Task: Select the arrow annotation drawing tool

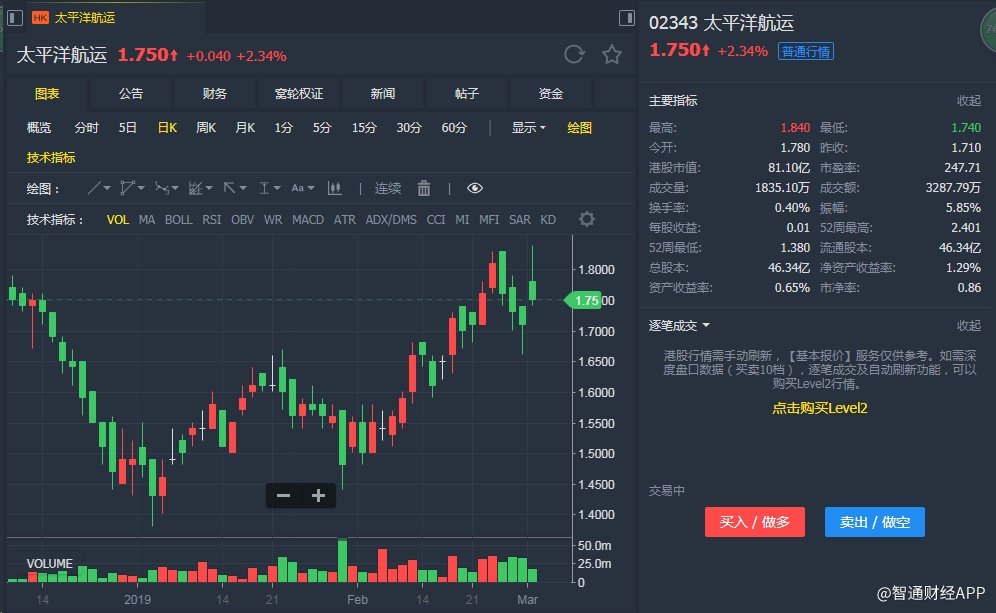Action: [229, 188]
